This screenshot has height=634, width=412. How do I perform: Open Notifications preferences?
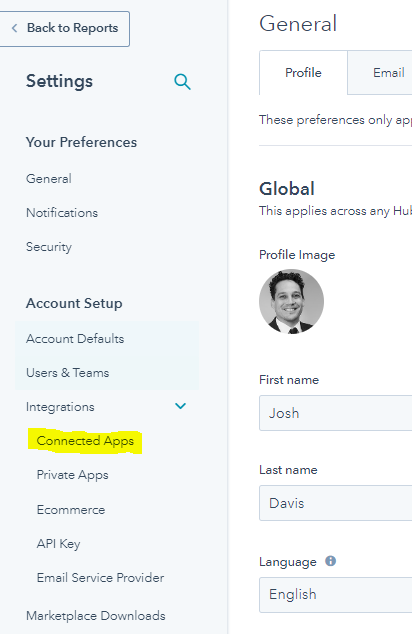click(x=62, y=213)
